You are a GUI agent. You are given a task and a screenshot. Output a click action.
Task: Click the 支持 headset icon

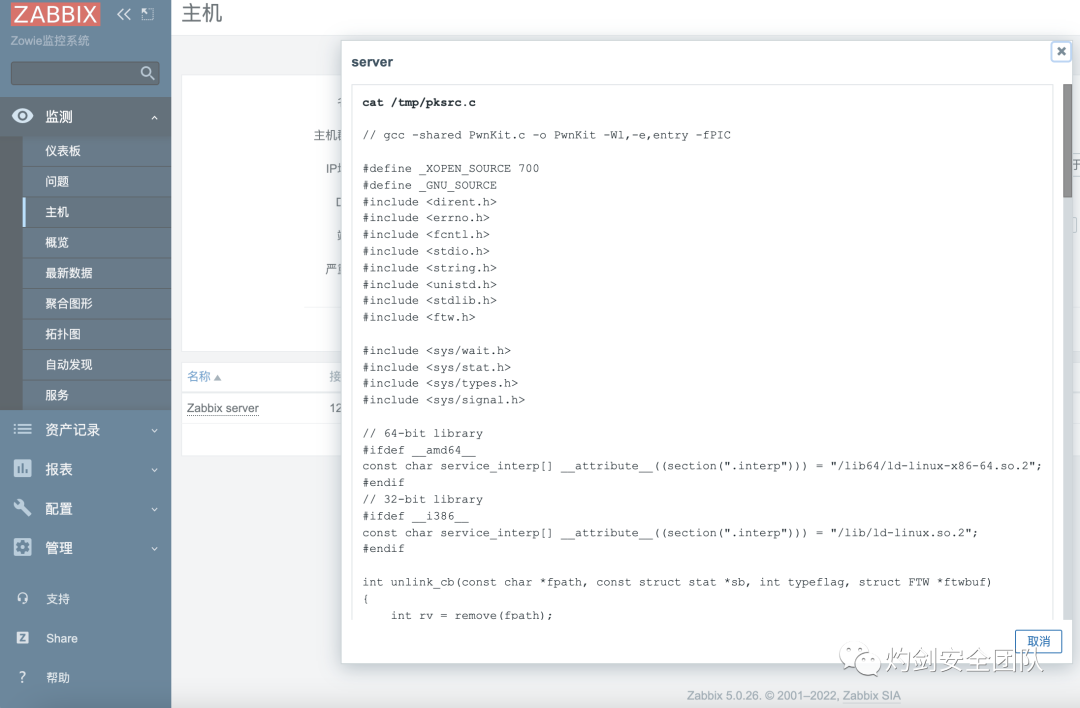click(x=23, y=598)
